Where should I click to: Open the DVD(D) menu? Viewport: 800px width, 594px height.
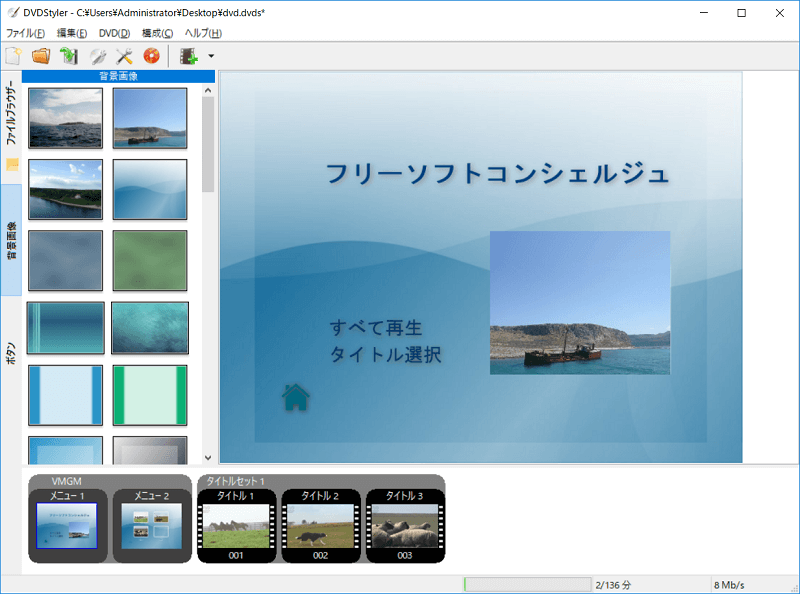pyautogui.click(x=115, y=32)
